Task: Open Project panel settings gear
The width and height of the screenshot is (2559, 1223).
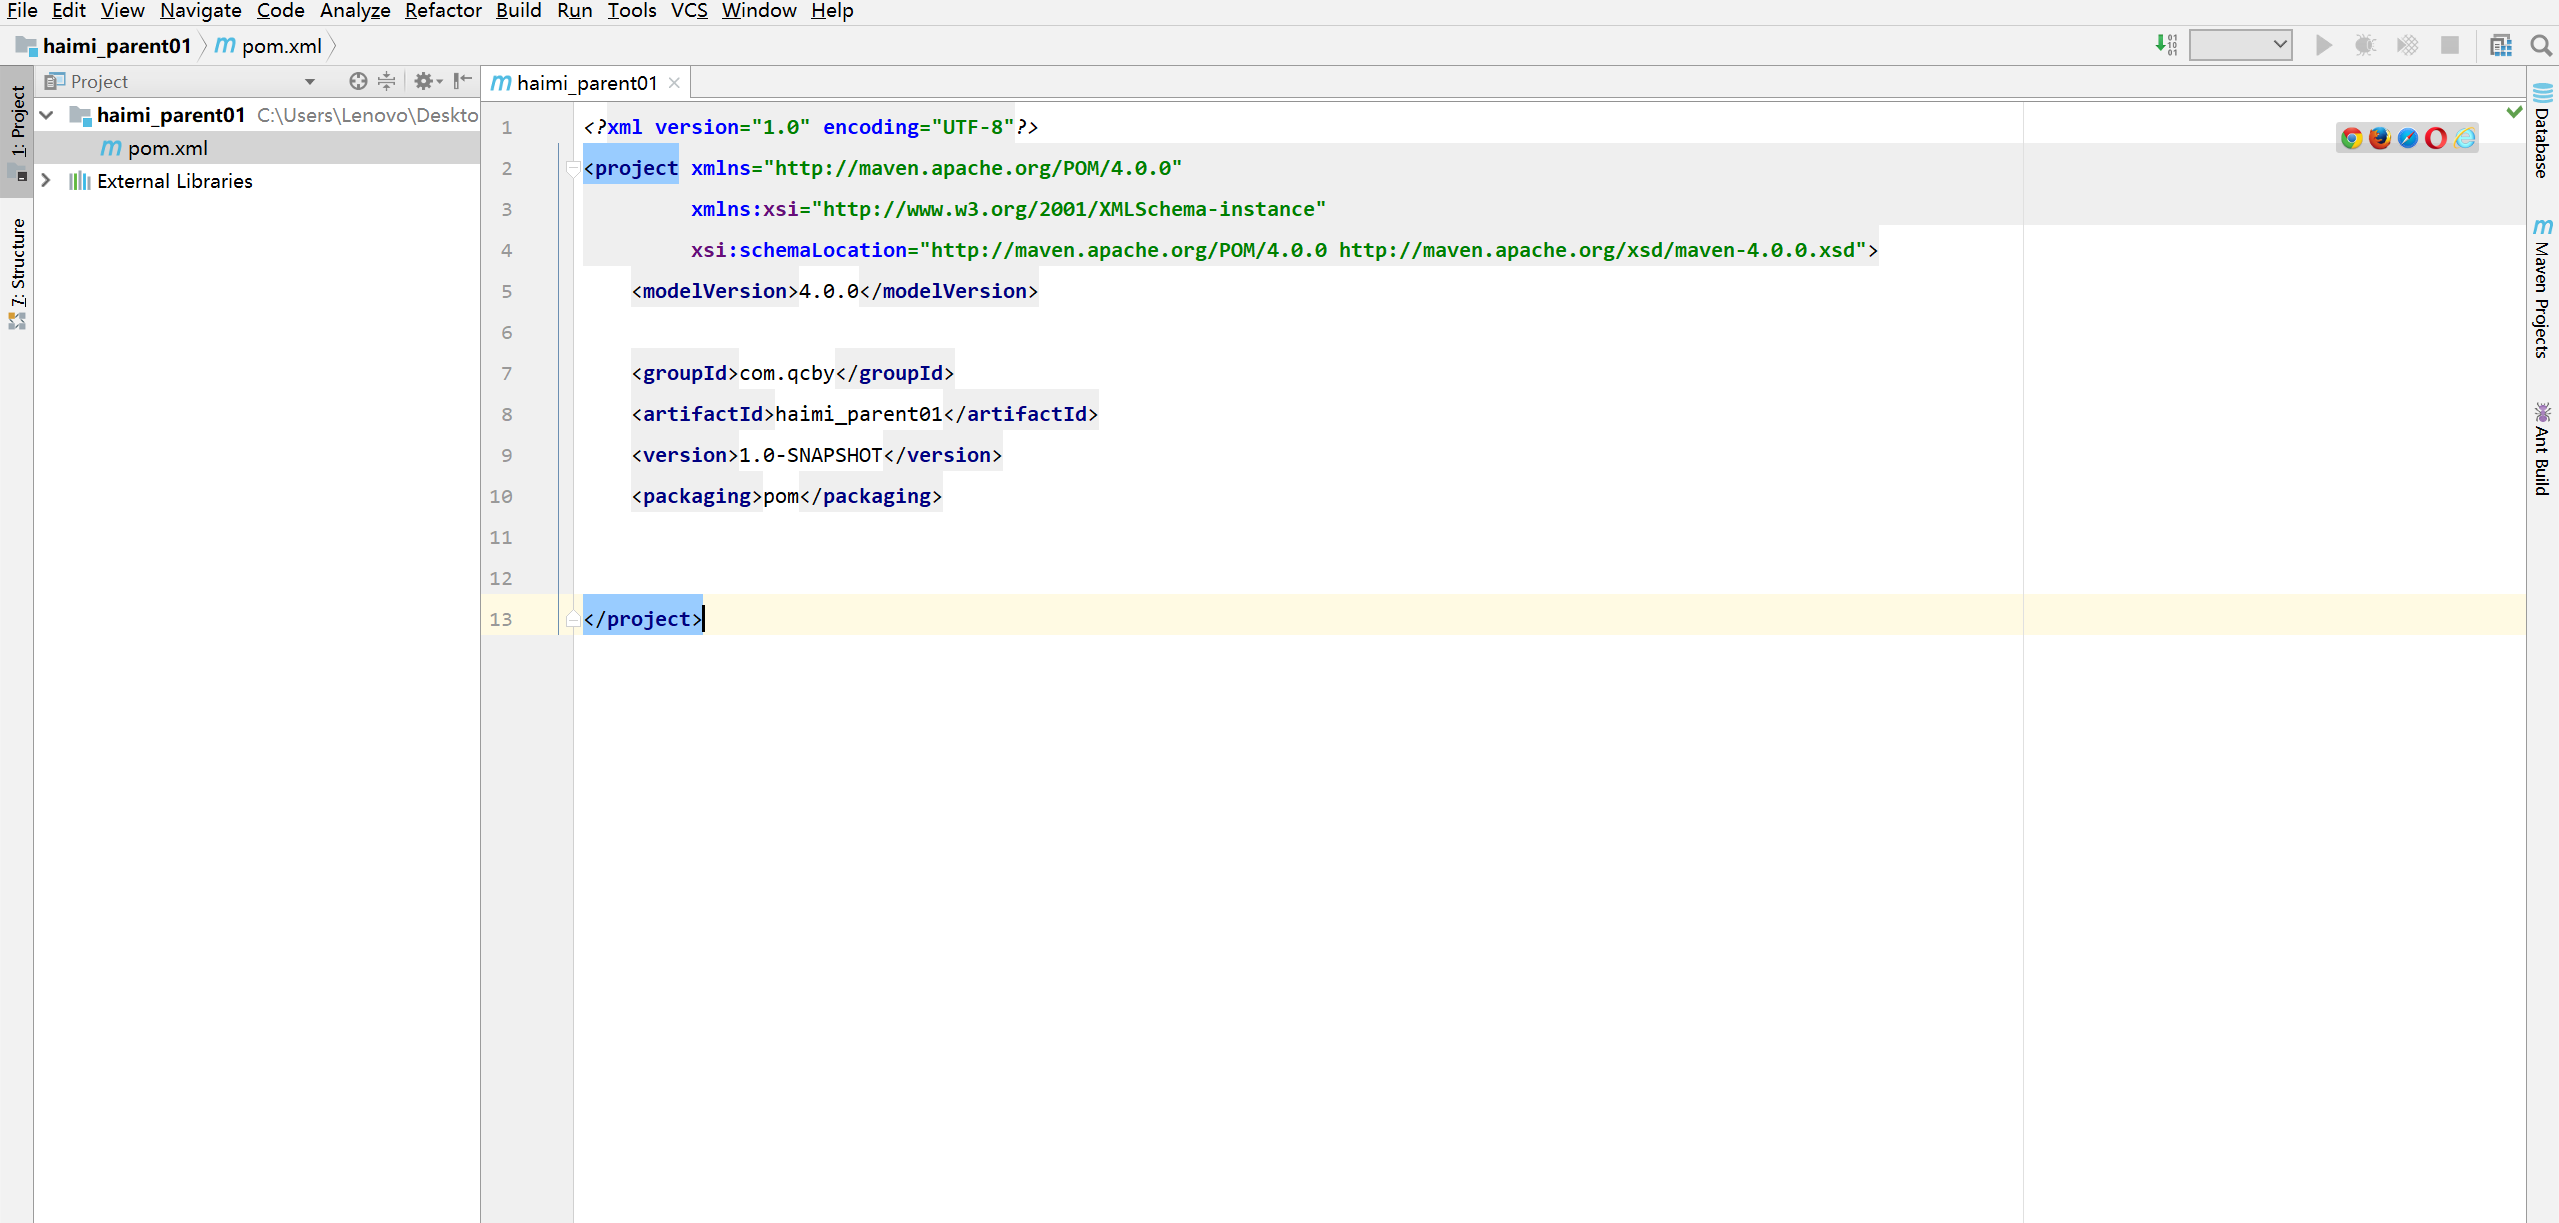Action: (x=424, y=81)
